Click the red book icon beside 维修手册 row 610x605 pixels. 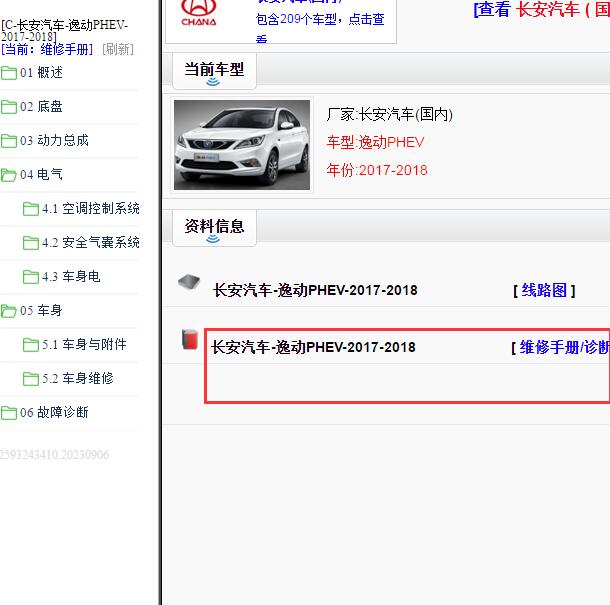tap(190, 339)
